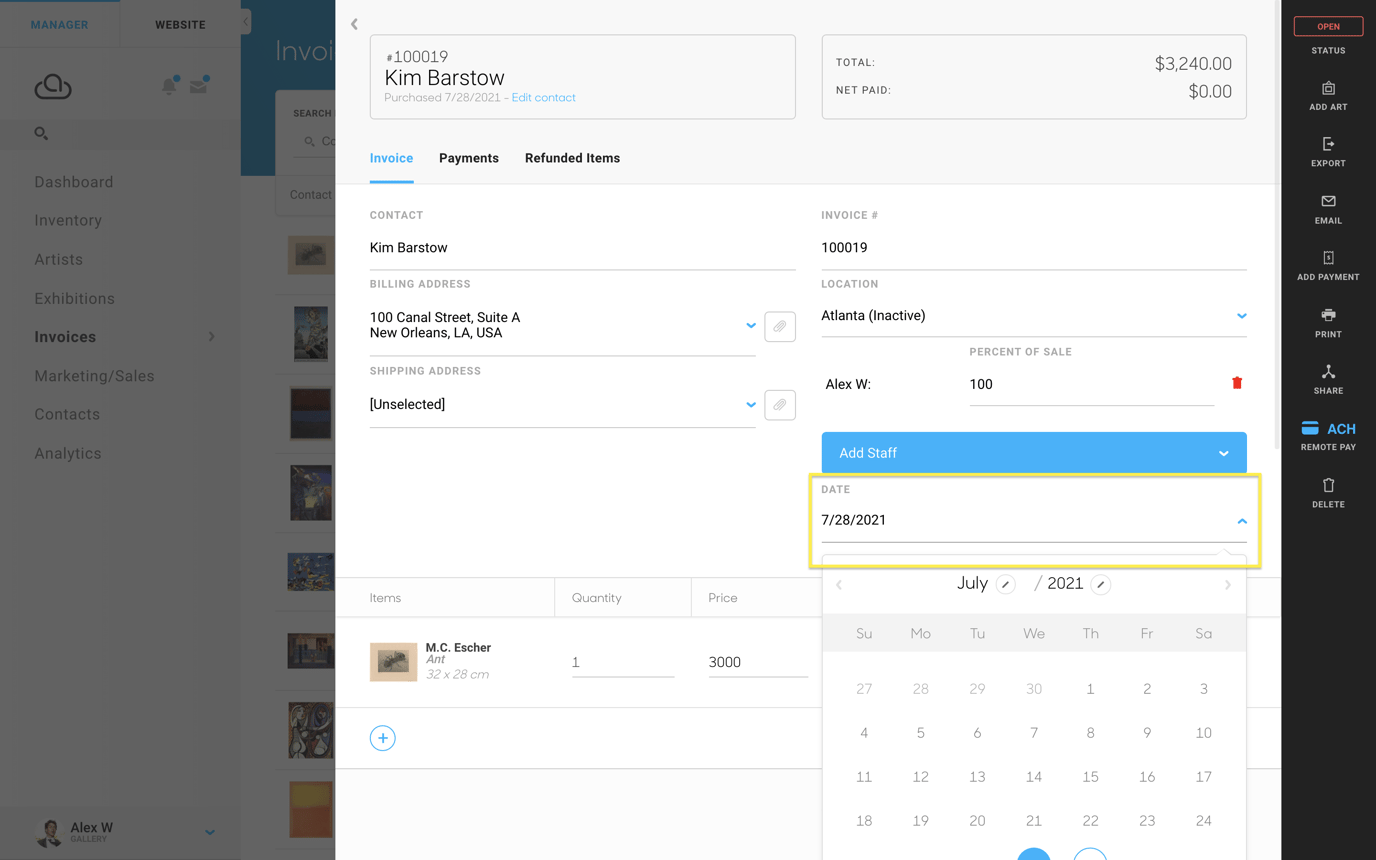Click the Add Art icon
The width and height of the screenshot is (1376, 860).
point(1328,90)
